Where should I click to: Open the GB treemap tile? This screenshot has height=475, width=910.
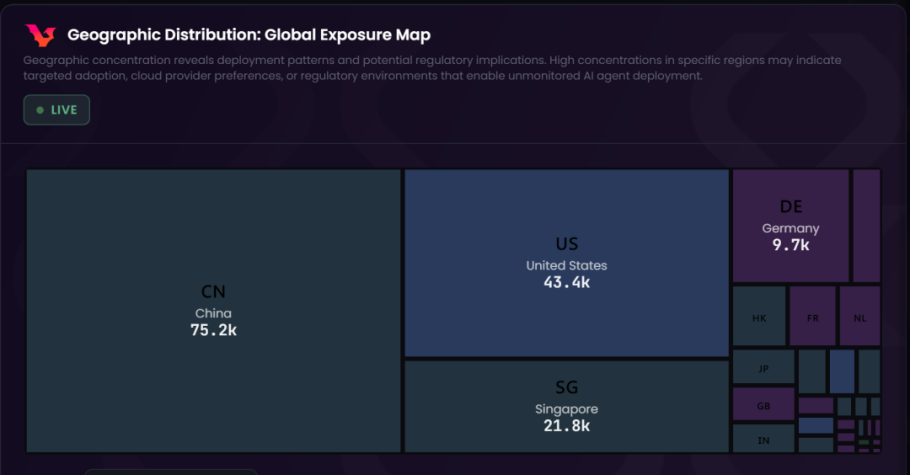tap(763, 405)
